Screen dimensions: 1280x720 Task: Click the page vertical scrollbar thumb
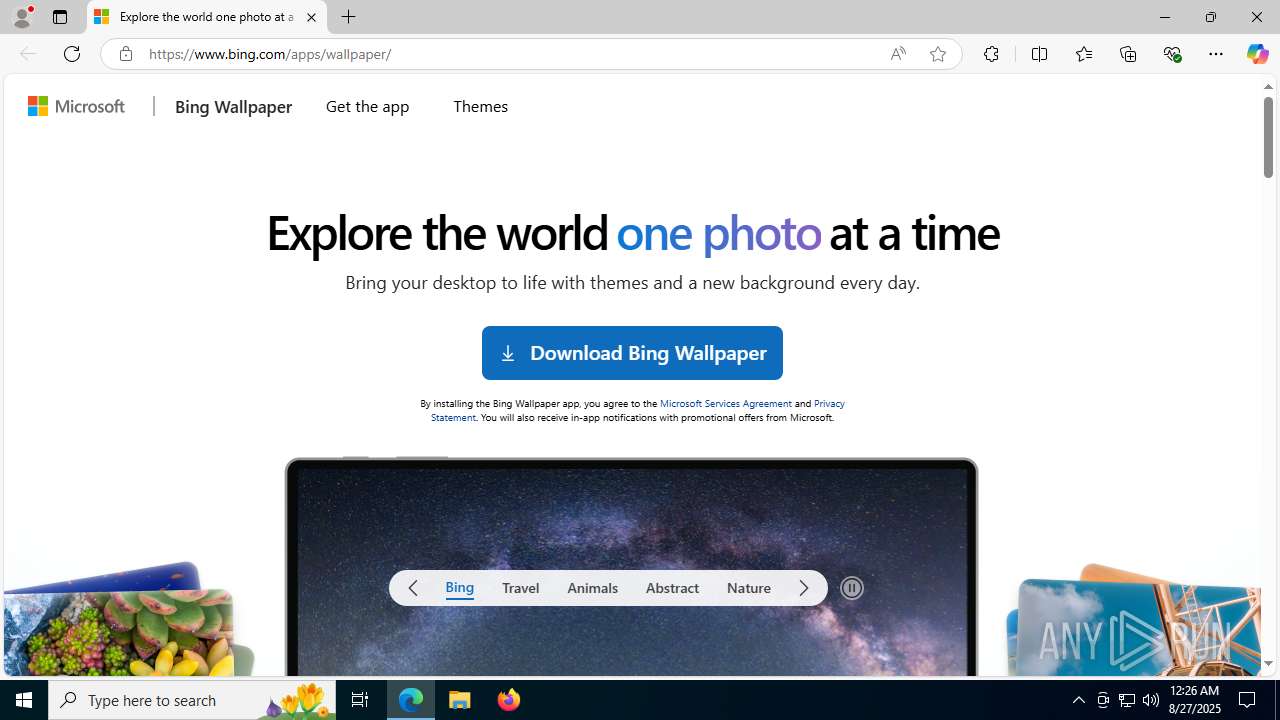[x=1268, y=138]
